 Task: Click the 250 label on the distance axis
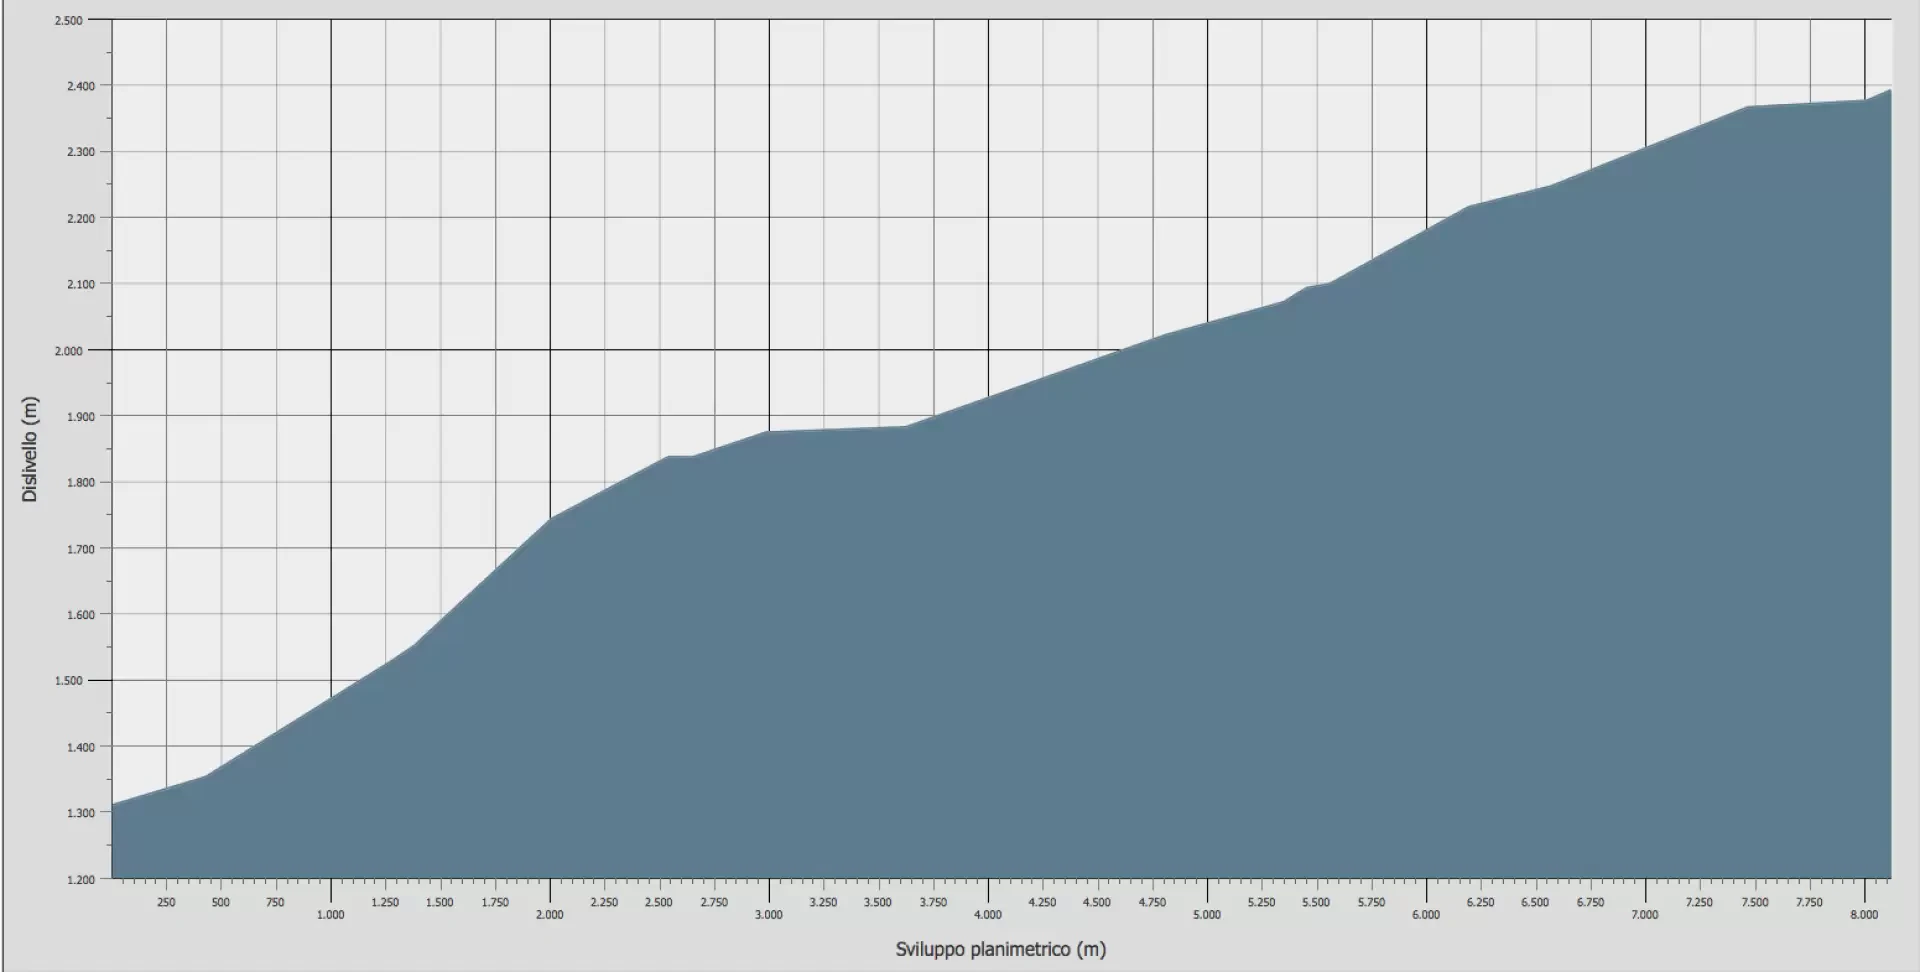tap(166, 902)
